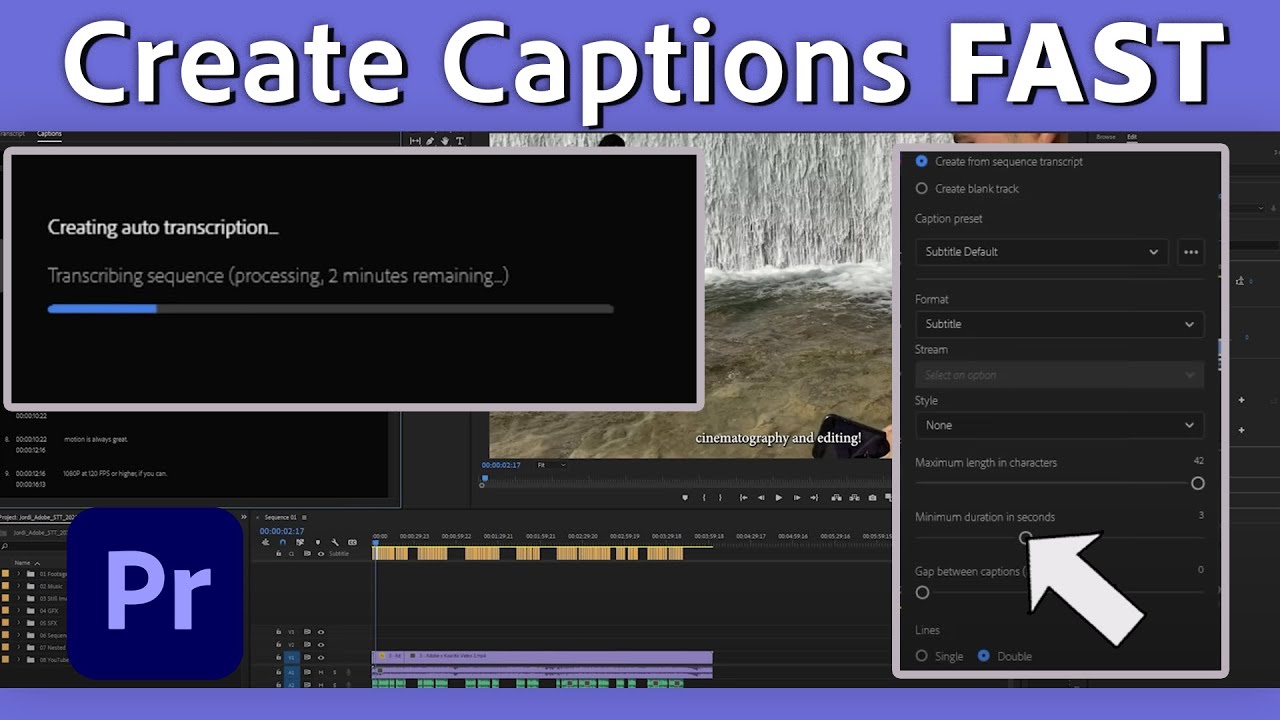
Task: Toggle snap magnet icon in timeline
Action: tap(283, 542)
